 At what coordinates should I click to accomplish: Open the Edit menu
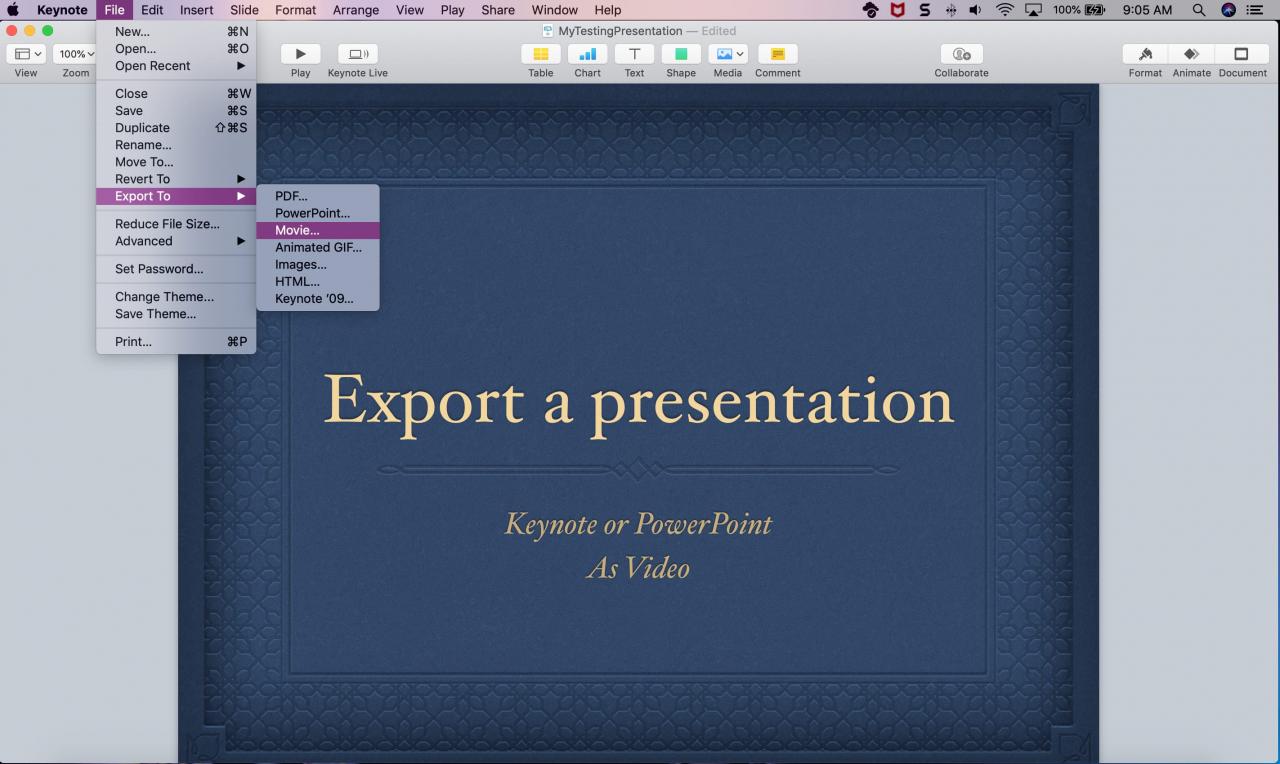tap(152, 10)
